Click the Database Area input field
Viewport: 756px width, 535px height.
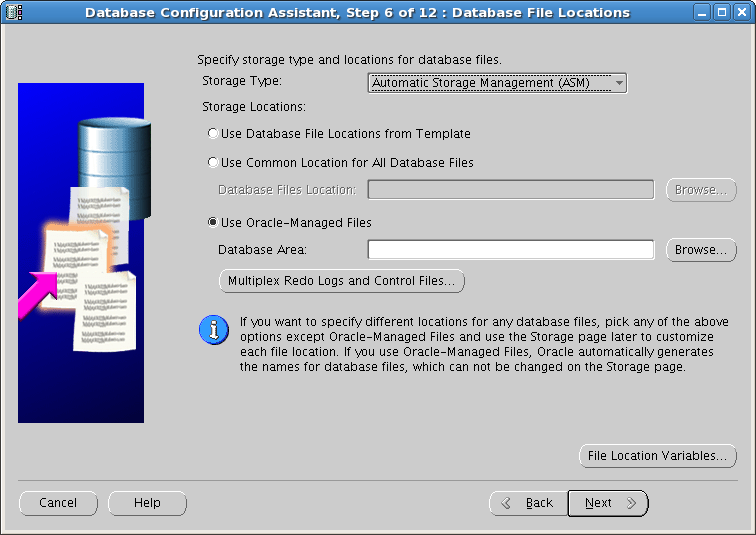[x=511, y=250]
